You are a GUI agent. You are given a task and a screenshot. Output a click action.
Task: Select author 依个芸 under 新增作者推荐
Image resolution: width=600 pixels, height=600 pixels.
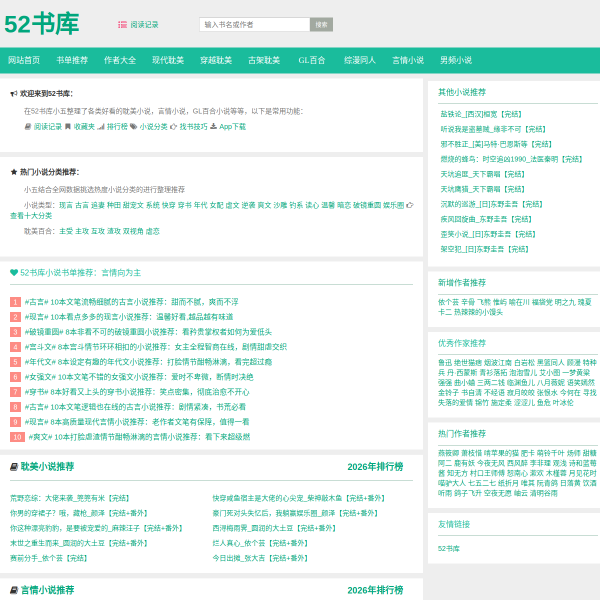point(448,302)
